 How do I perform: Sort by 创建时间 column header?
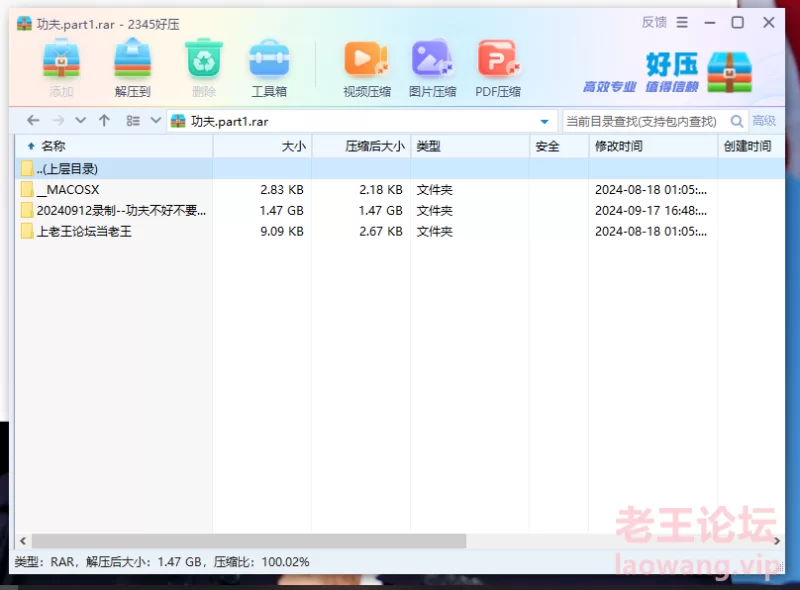click(x=751, y=146)
